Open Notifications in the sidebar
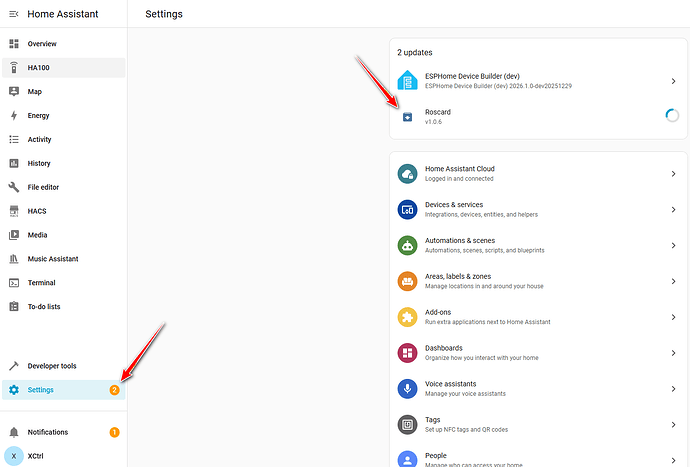Image resolution: width=690 pixels, height=467 pixels. pos(48,432)
